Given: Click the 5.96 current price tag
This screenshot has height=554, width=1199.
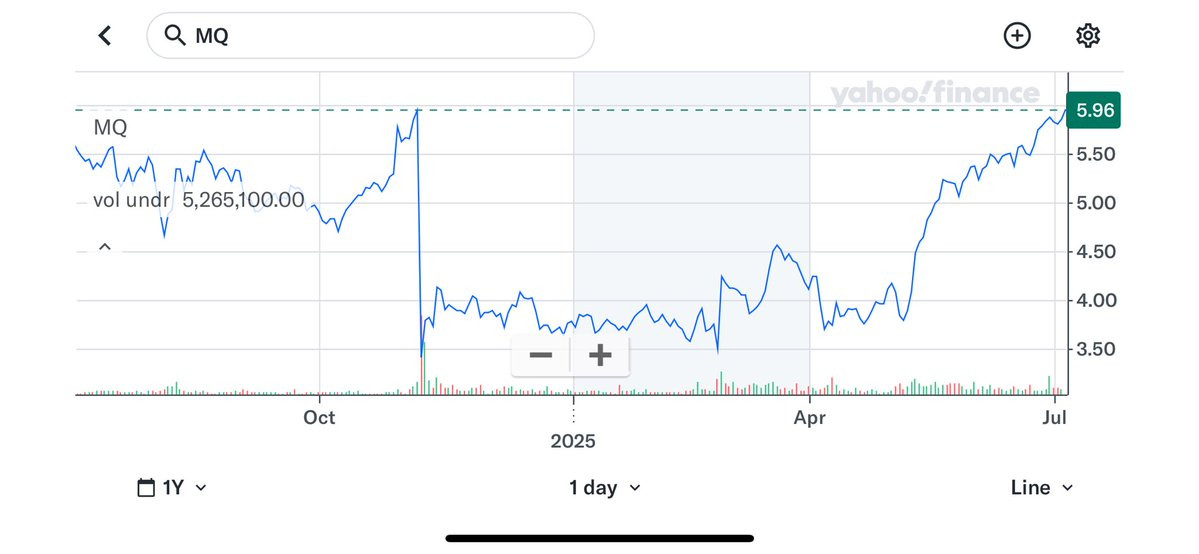Looking at the screenshot, I should point(1094,111).
